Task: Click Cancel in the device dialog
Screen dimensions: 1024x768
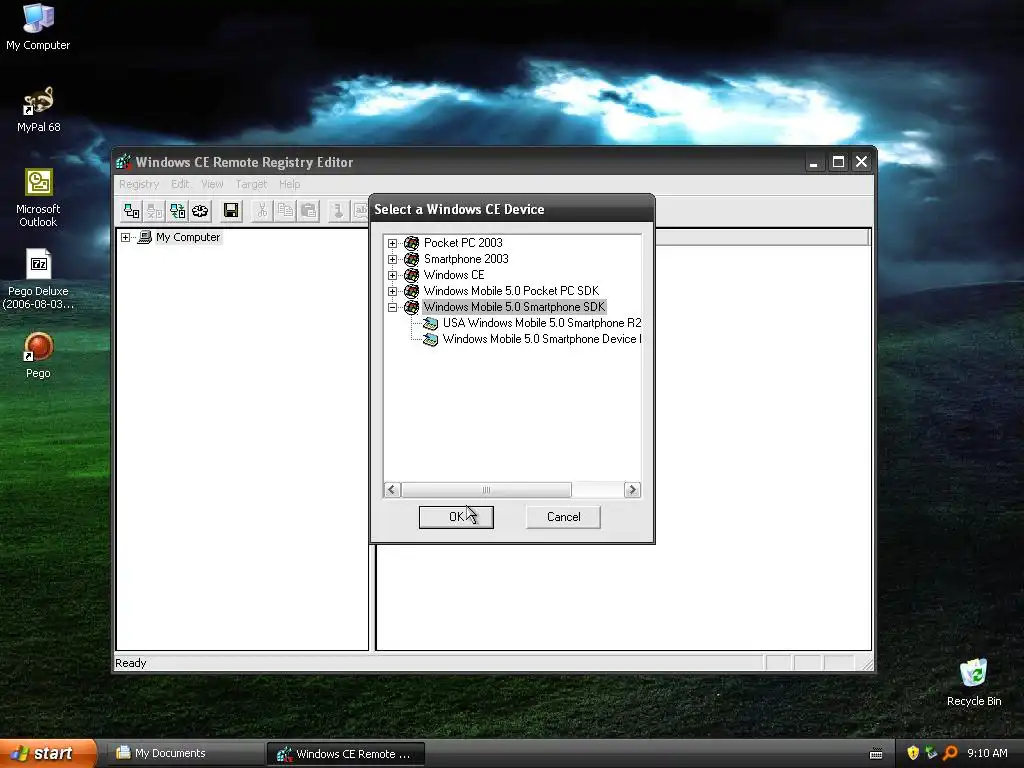Action: [x=563, y=517]
